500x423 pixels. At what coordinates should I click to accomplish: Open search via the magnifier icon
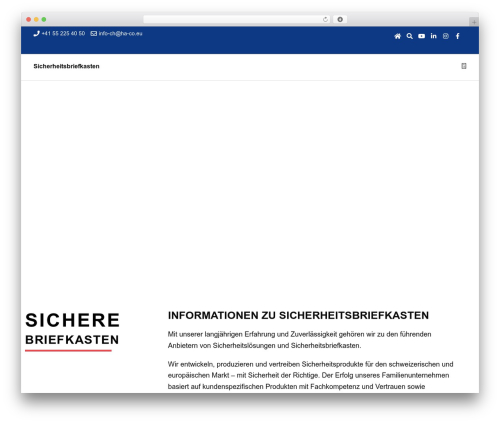coord(410,36)
